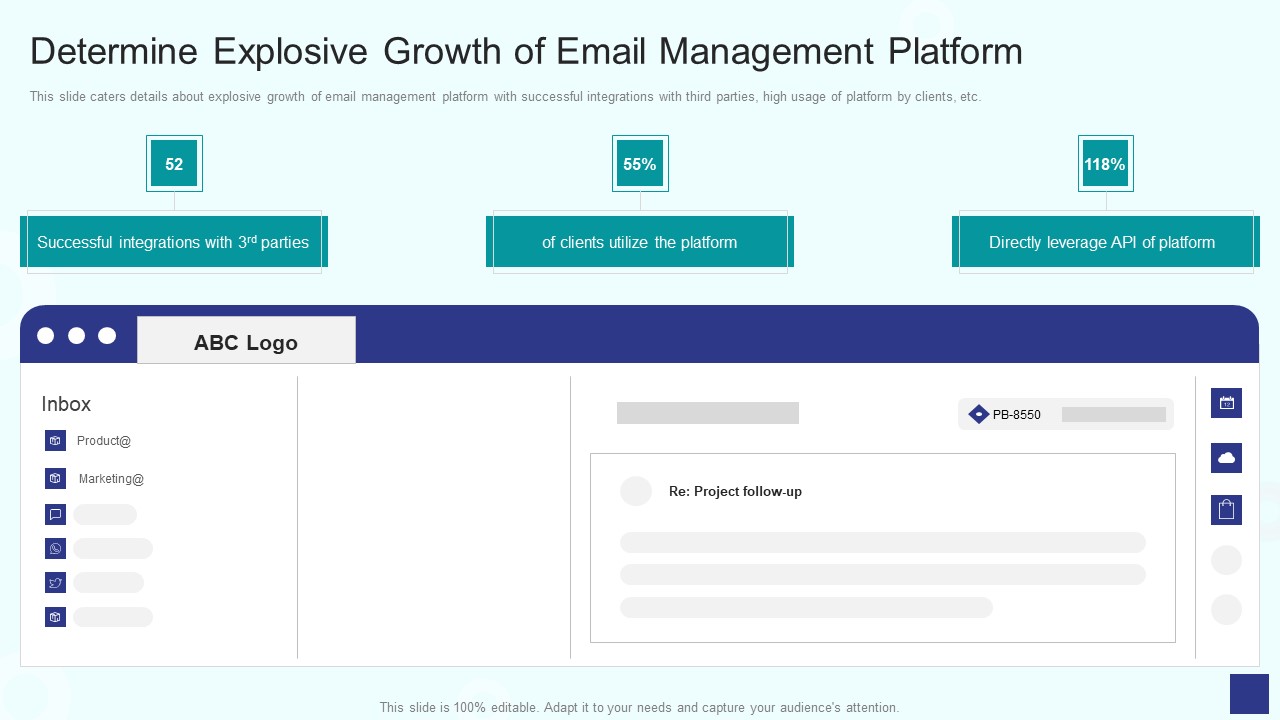The image size is (1280, 720).
Task: Click the footer 100% editable note
Action: tap(640, 707)
